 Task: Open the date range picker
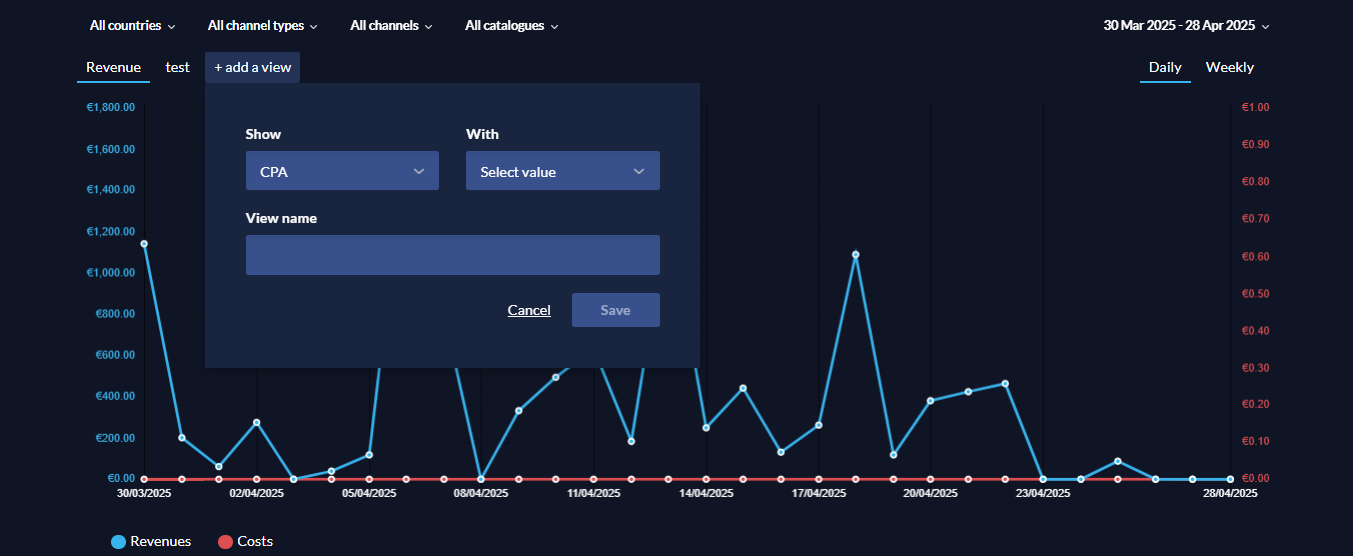1186,26
